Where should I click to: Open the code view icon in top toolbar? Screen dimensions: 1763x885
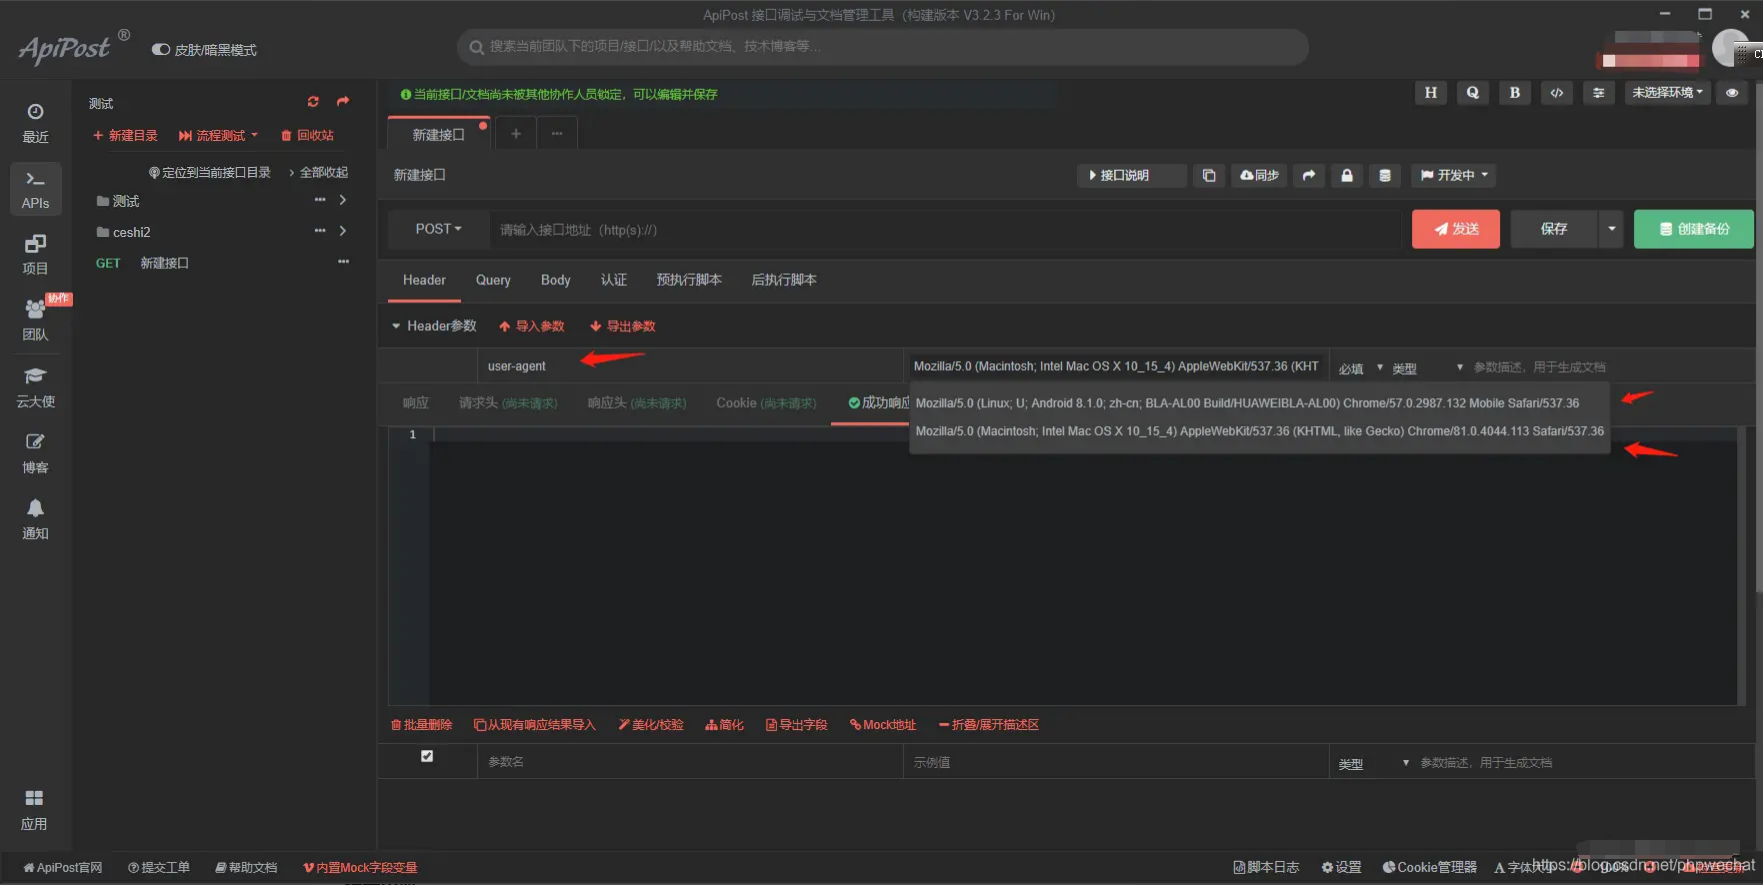pos(1556,93)
